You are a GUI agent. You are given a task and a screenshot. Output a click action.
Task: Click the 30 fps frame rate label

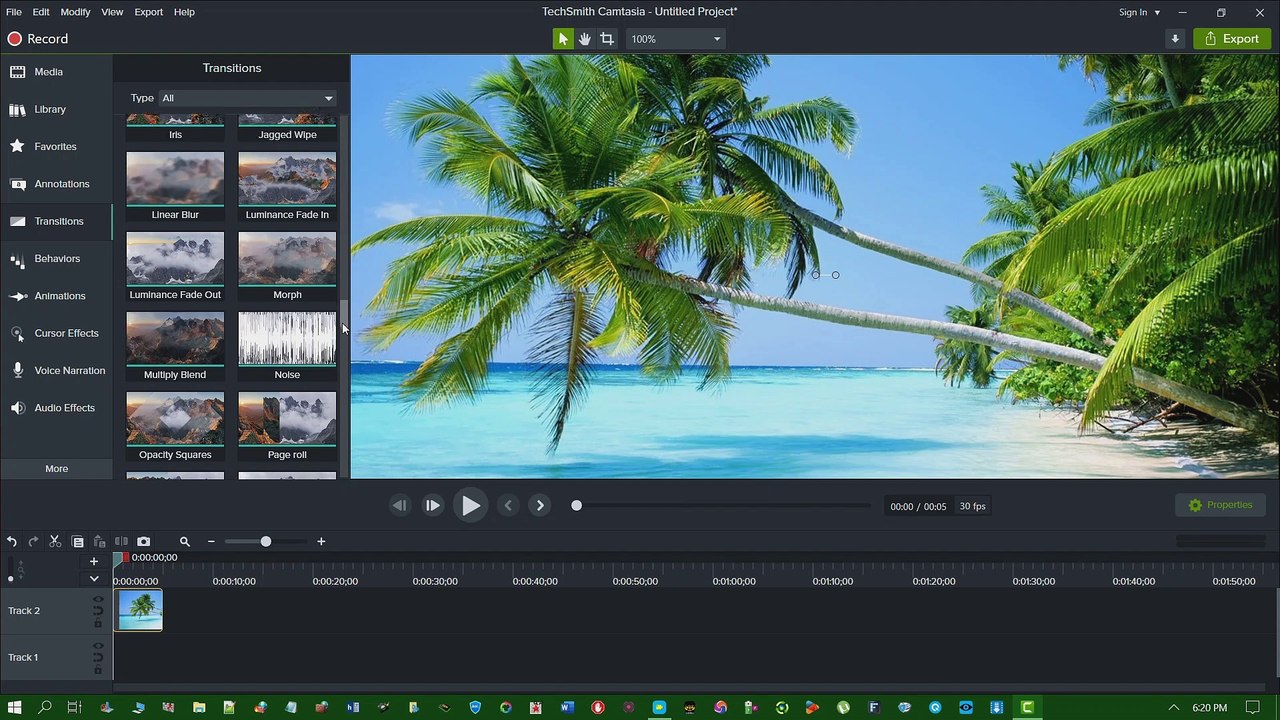pyautogui.click(x=972, y=506)
